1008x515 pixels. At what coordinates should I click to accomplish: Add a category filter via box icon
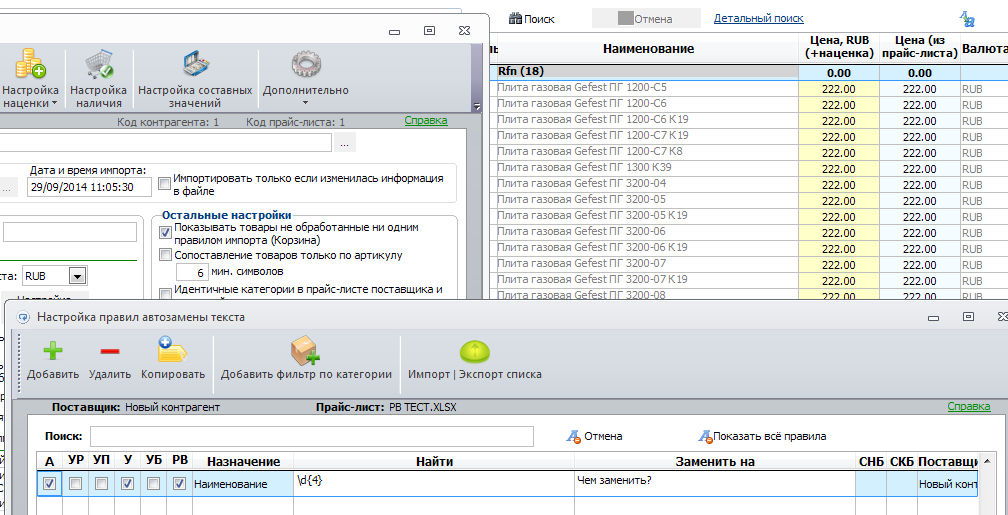coord(305,351)
